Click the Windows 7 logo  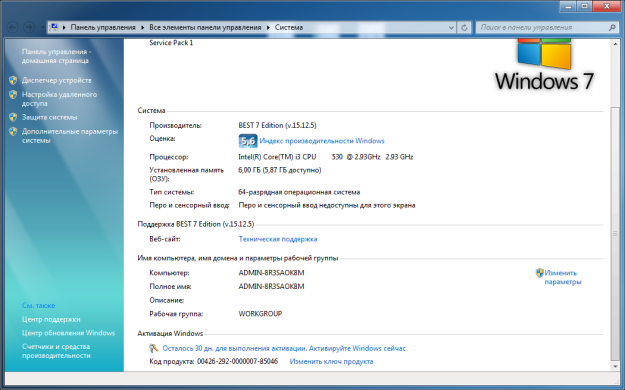(544, 65)
